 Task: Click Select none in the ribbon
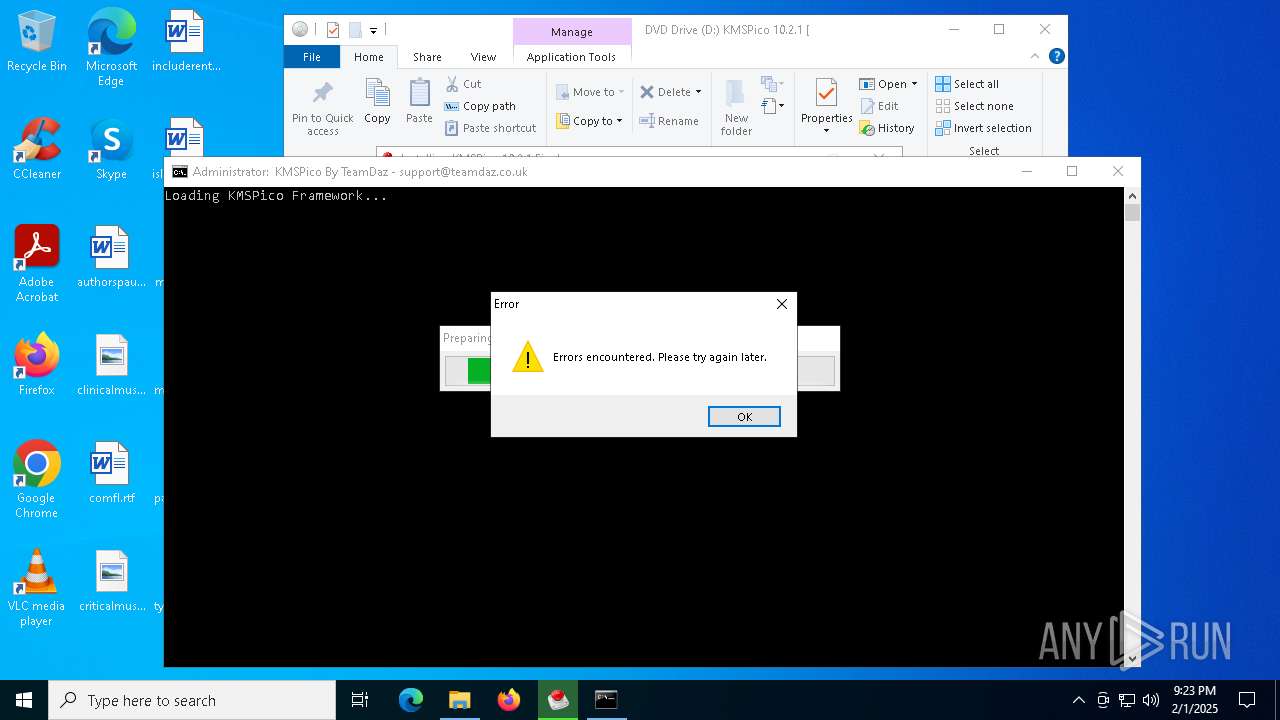click(x=974, y=106)
